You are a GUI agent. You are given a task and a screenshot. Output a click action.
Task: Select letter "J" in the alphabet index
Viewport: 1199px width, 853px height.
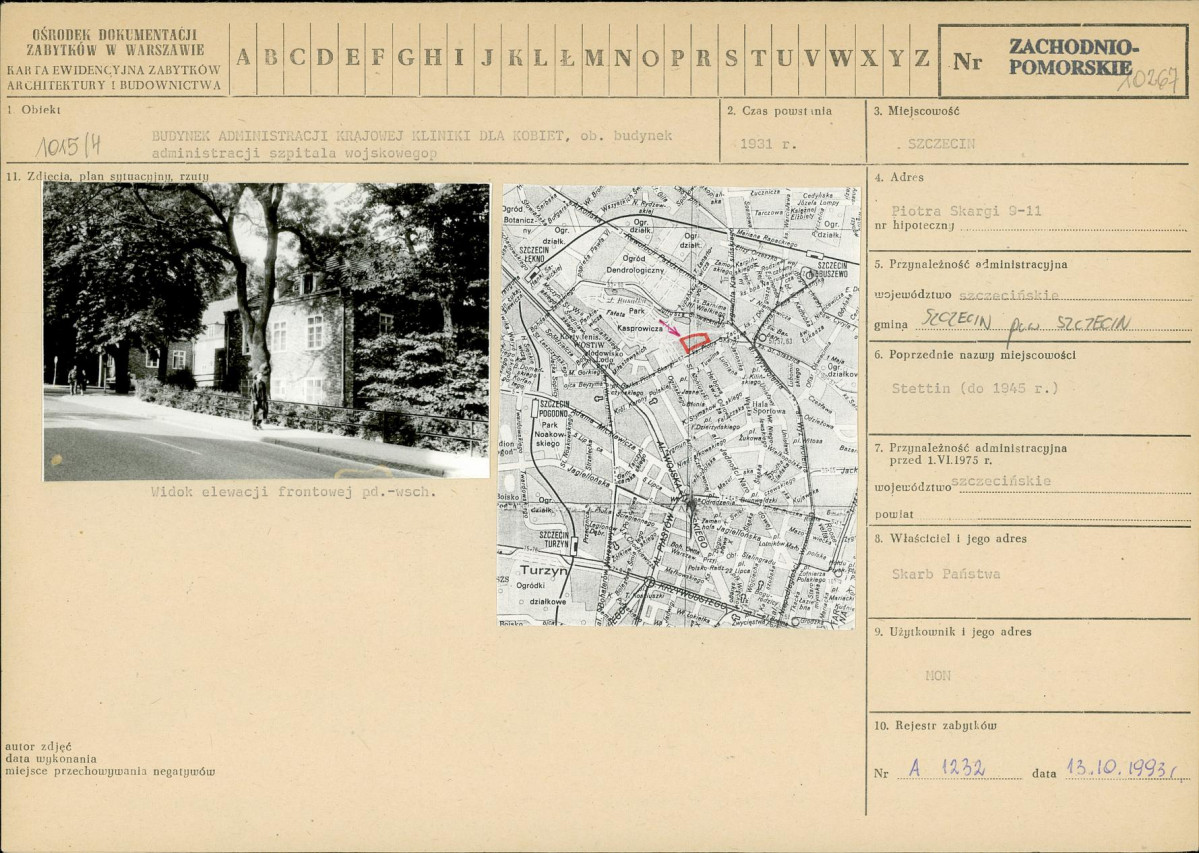click(487, 57)
